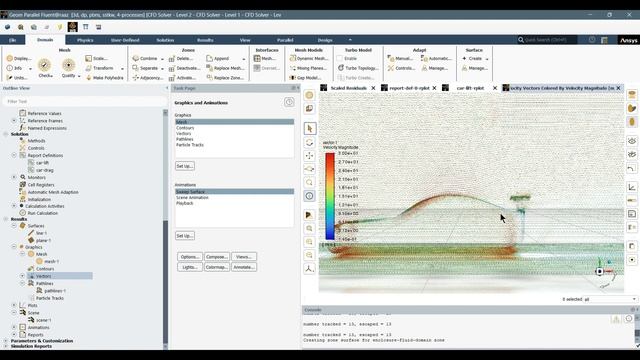Viewport: 640px width, 360px height.
Task: Click Deactivate zones option
Action: pyautogui.click(x=184, y=68)
